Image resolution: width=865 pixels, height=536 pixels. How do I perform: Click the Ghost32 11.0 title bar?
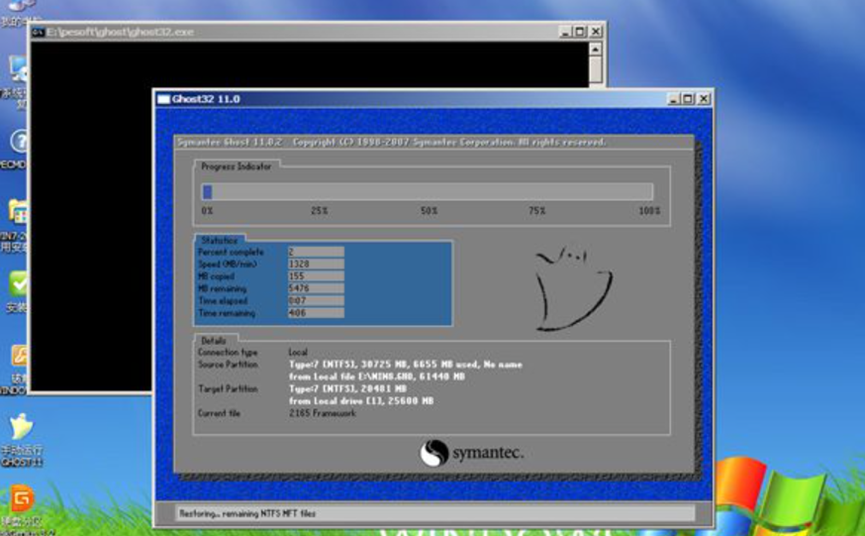pos(400,99)
